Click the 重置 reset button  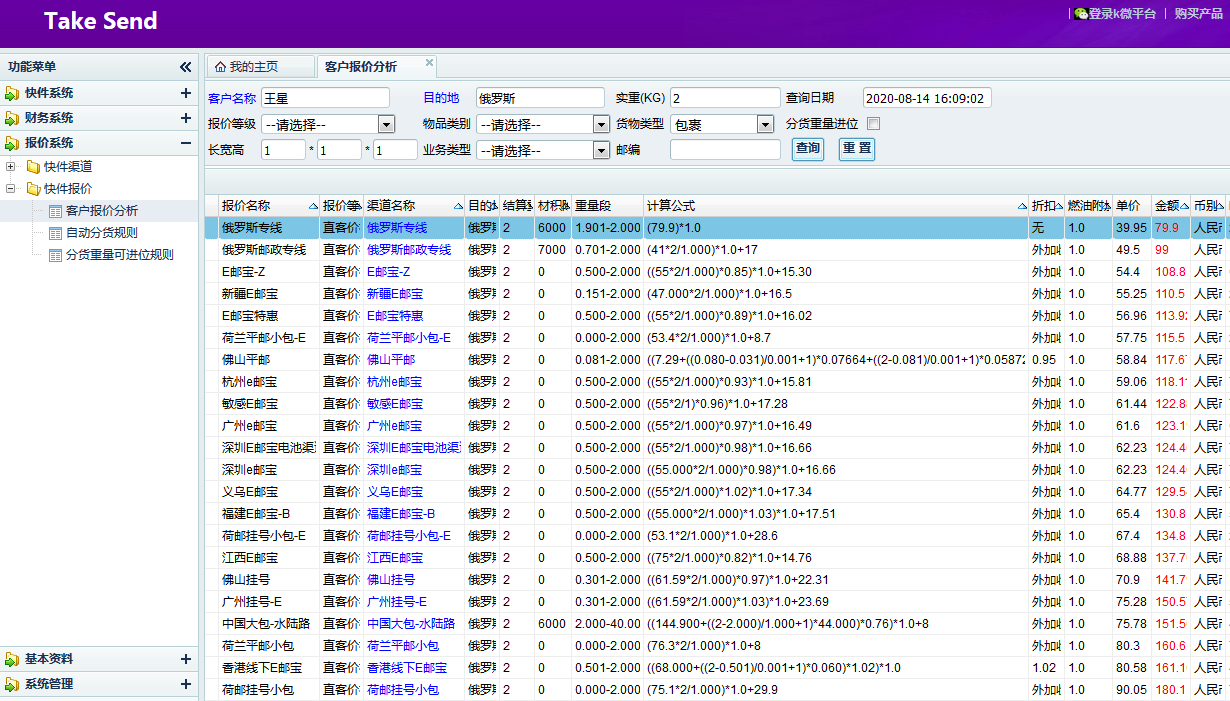click(856, 151)
